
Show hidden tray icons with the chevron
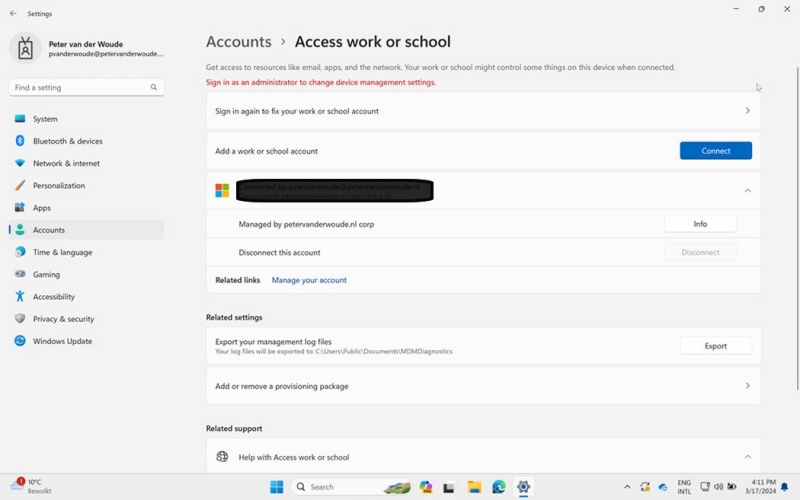click(627, 487)
